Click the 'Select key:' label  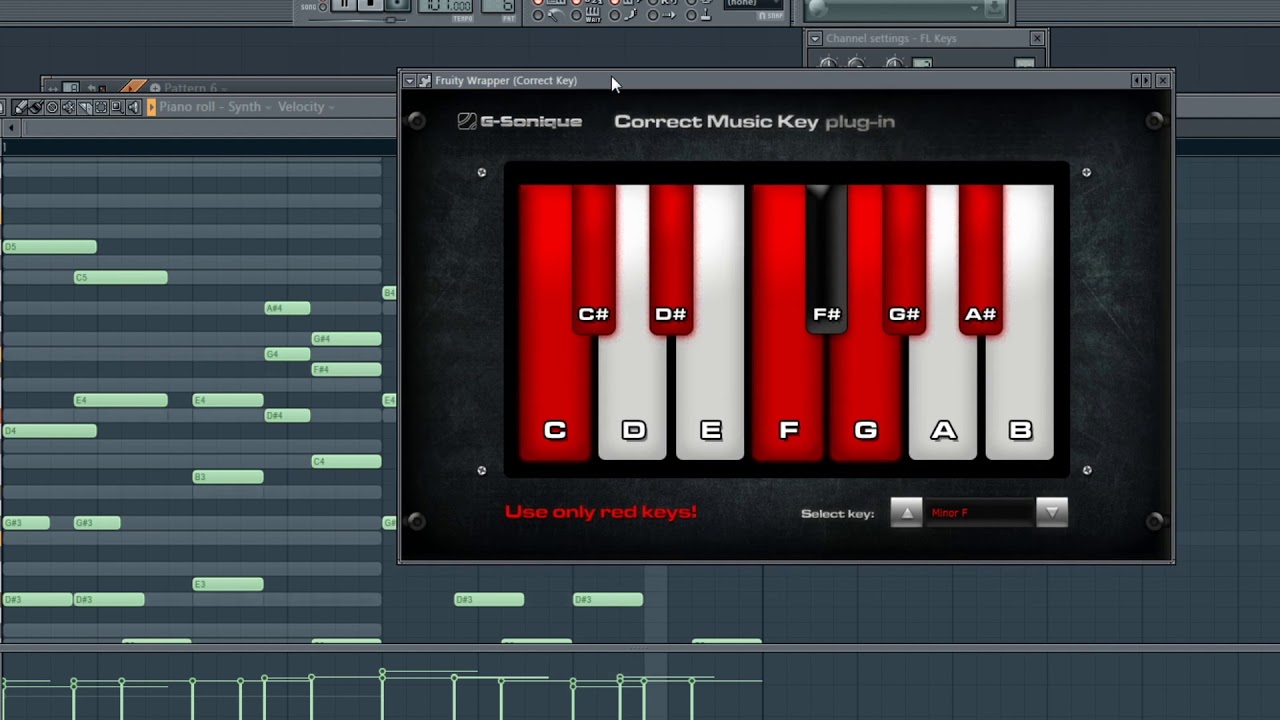837,514
